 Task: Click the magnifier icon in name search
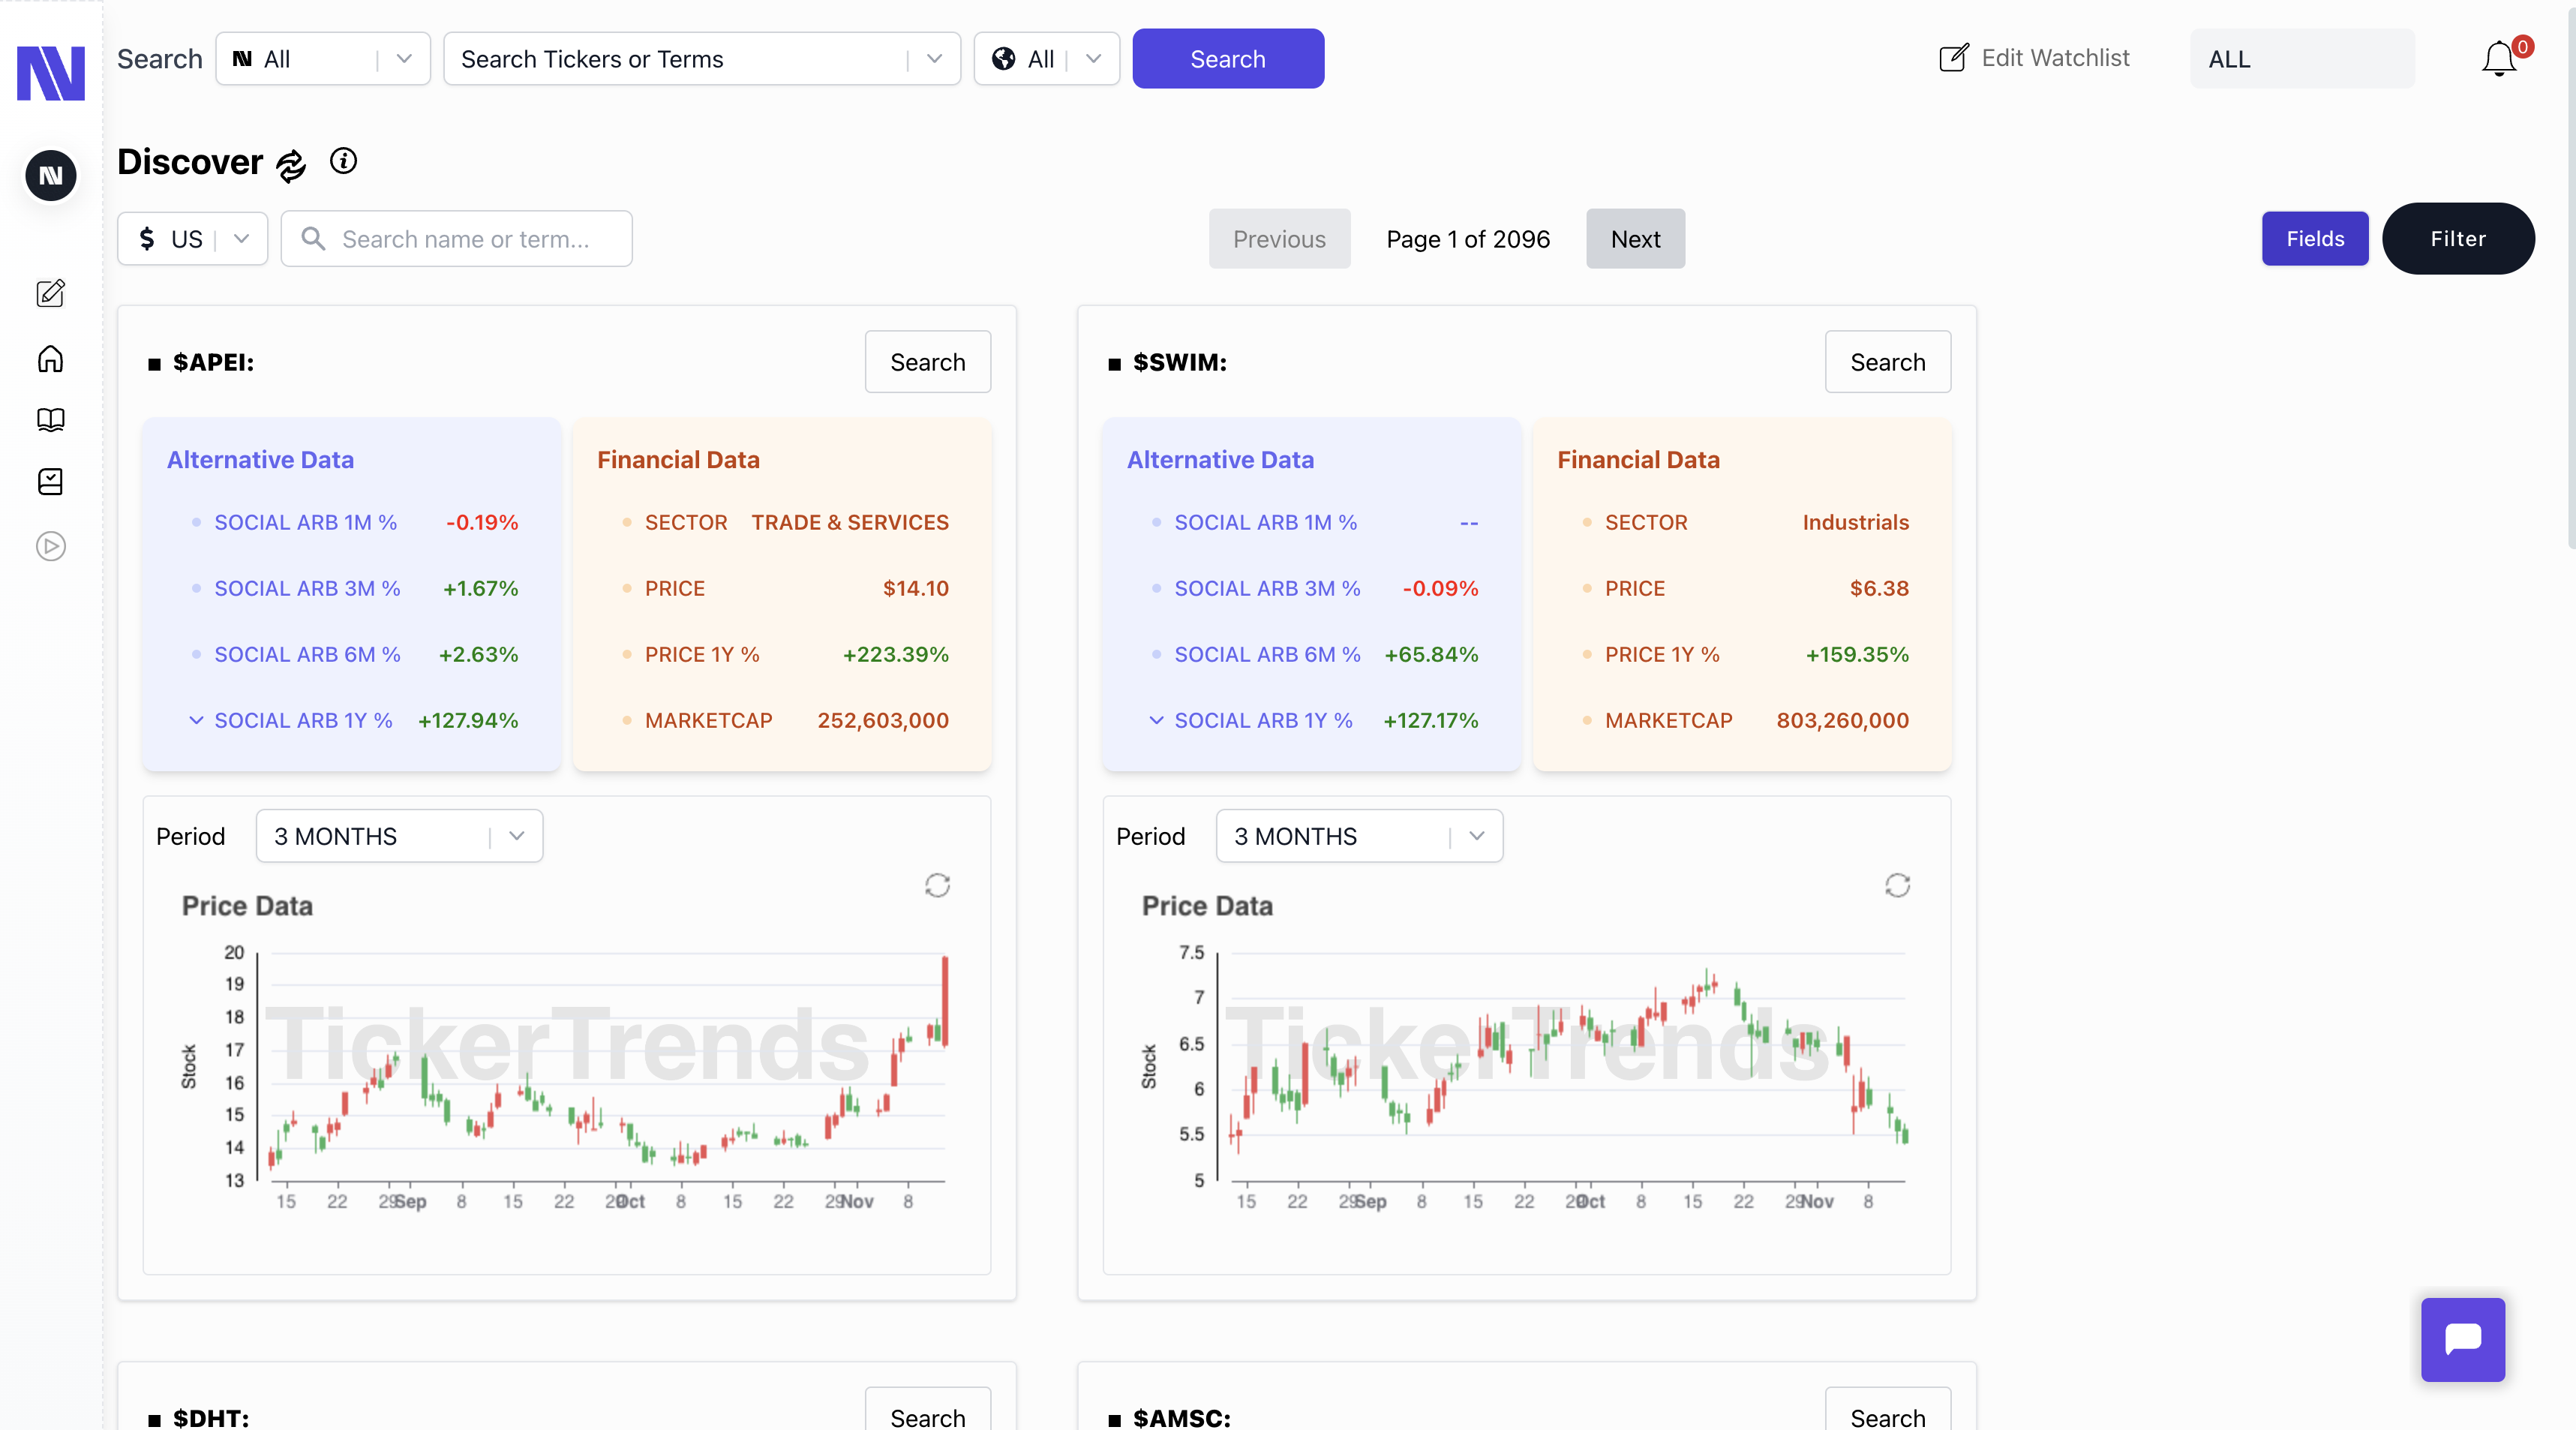[x=314, y=238]
